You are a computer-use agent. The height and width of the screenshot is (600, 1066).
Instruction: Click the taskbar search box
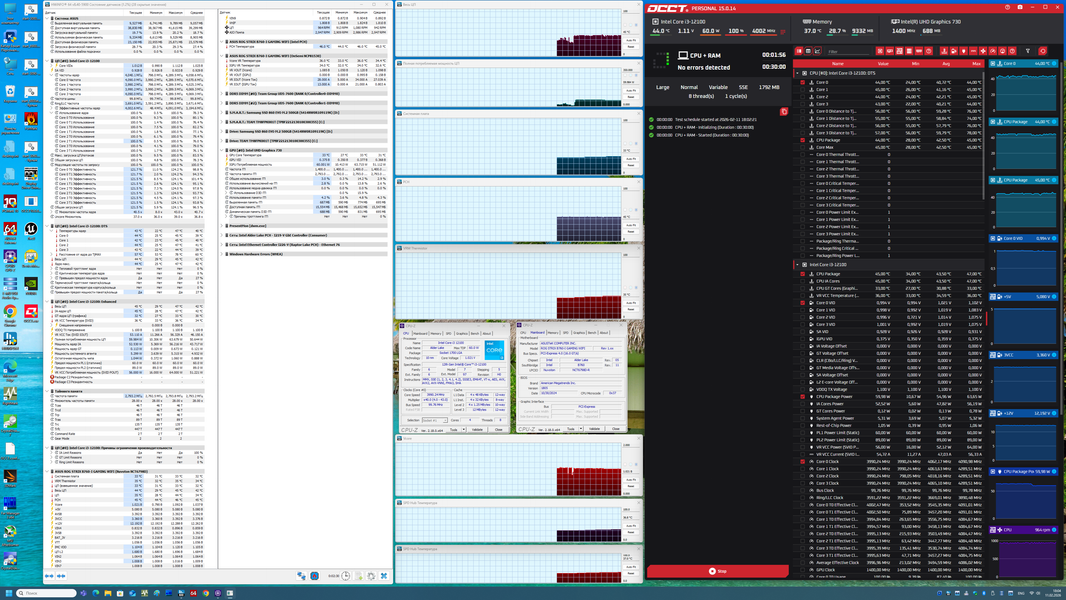tap(46, 593)
